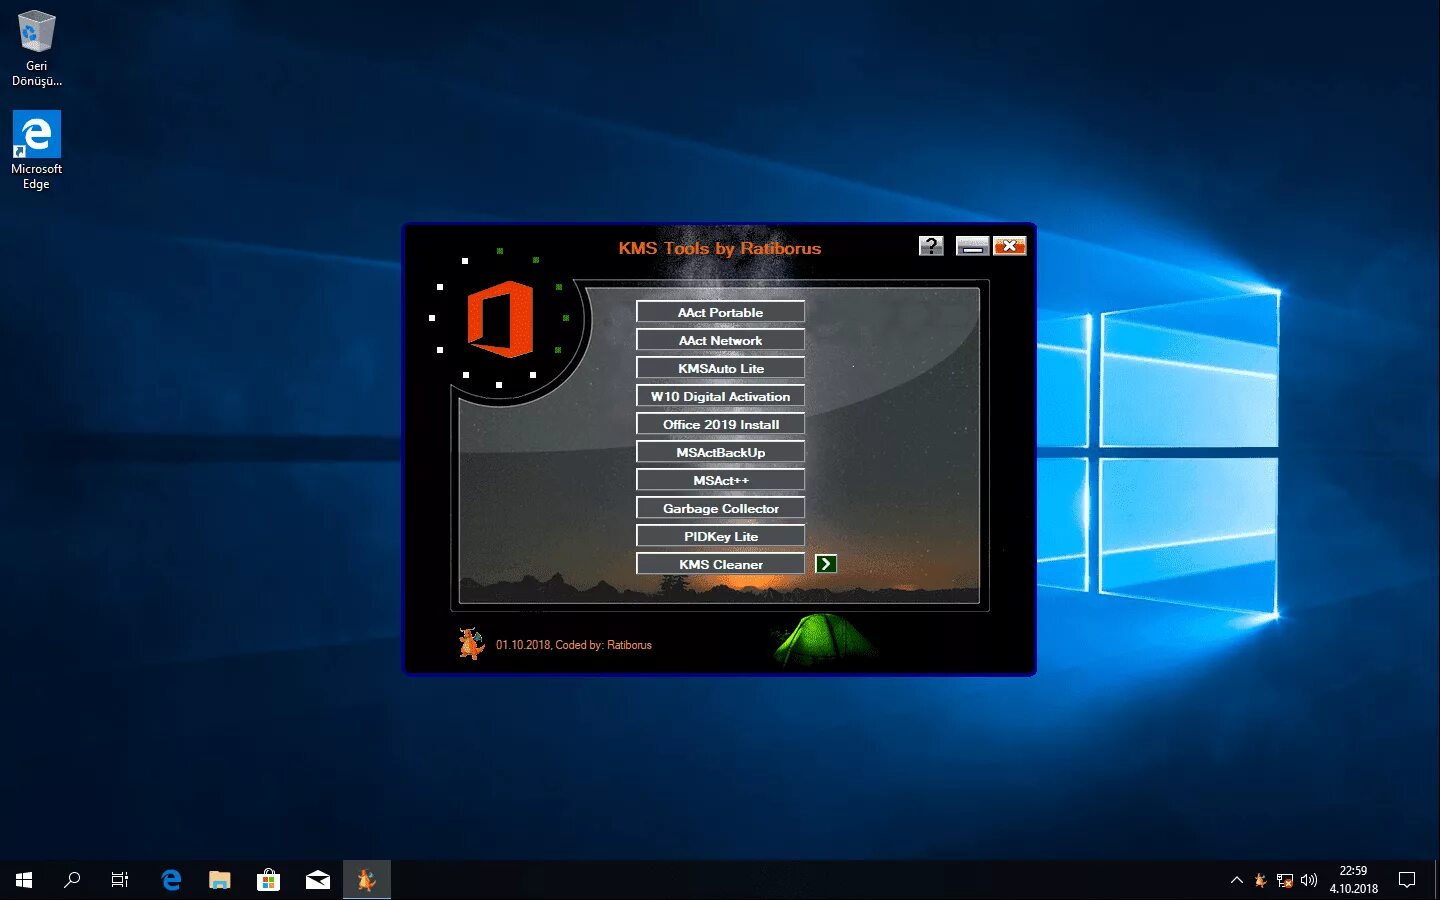Viewport: 1440px width, 900px height.
Task: Open the clock showing 22:59
Action: coord(1353,880)
